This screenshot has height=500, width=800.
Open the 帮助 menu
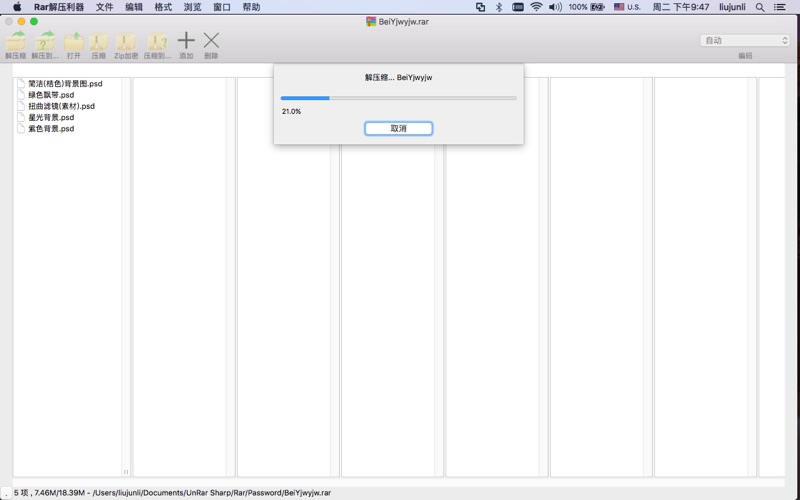click(x=251, y=7)
